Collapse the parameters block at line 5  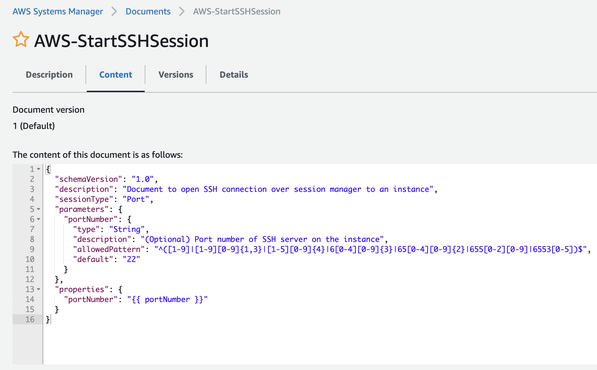38,209
